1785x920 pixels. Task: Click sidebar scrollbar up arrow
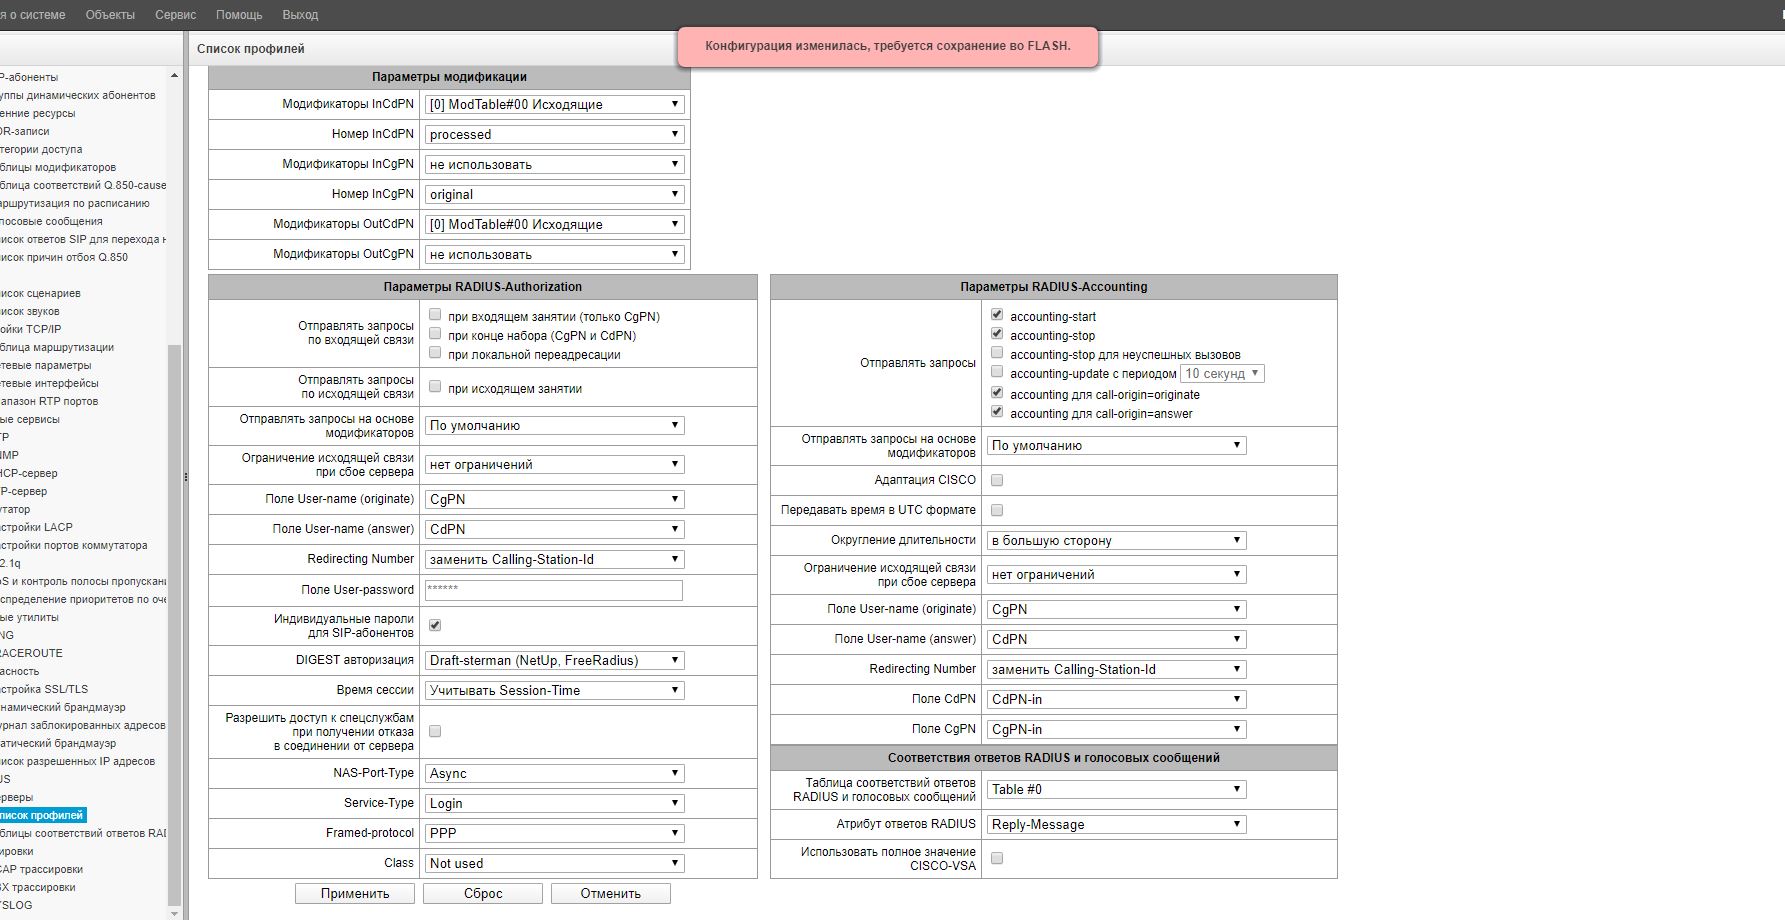(175, 75)
